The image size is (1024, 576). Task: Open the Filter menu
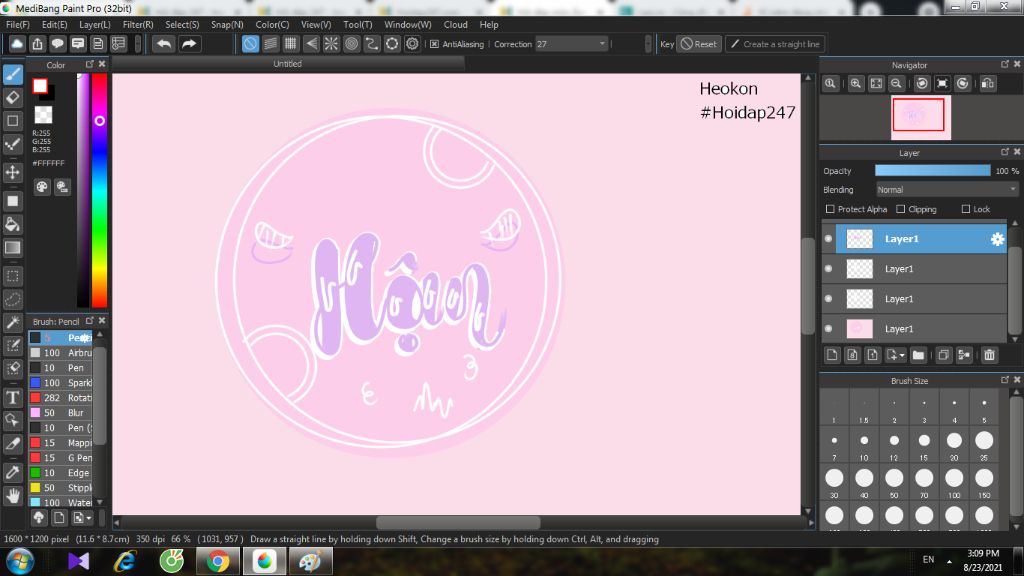click(x=138, y=24)
